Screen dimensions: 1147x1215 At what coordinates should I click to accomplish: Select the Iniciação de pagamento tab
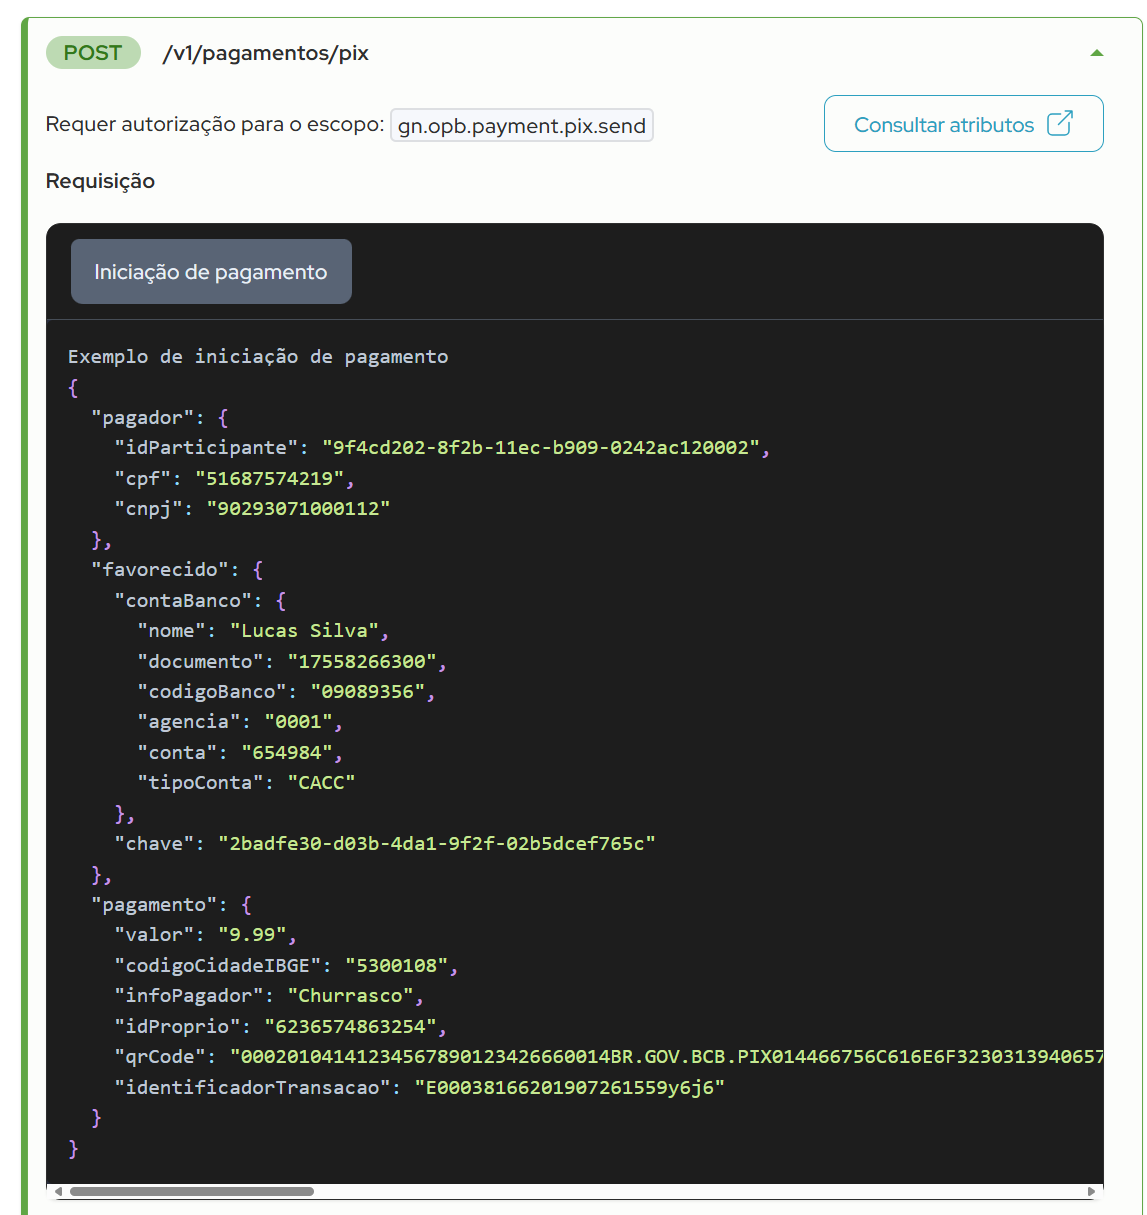pos(211,271)
